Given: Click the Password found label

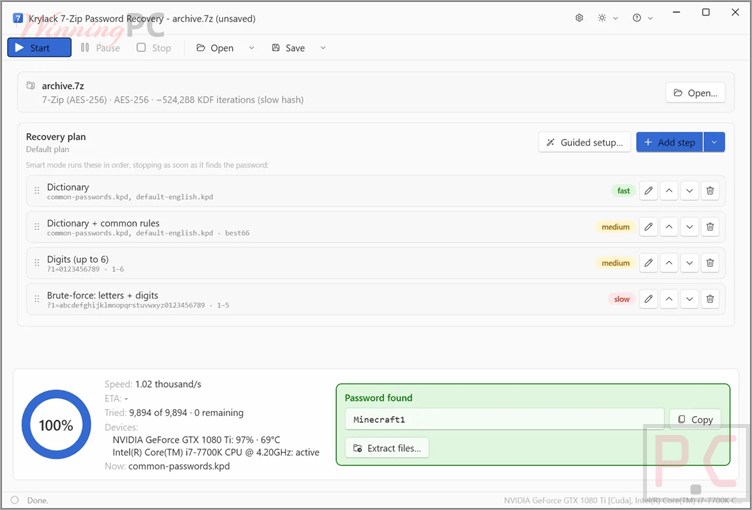Looking at the screenshot, I should 378,398.
